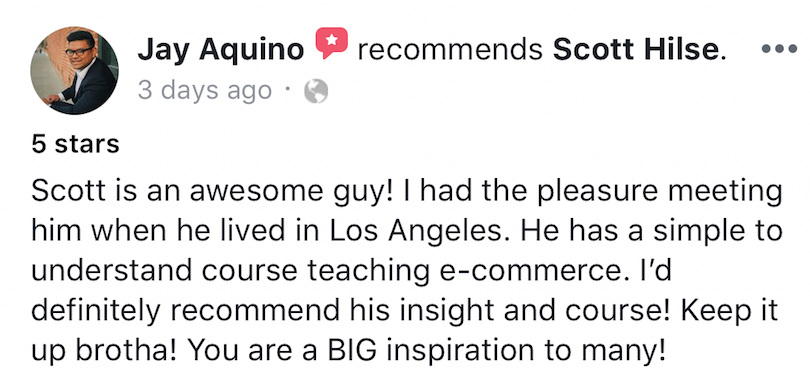This screenshot has width=810, height=382.
Task: Click the 3 days ago timestamp
Action: pyautogui.click(x=205, y=90)
